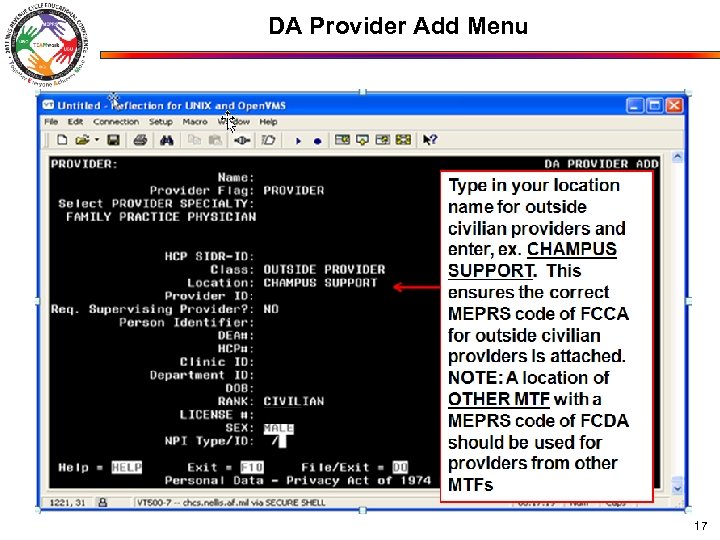Viewport: 720px width, 540px height.
Task: Click the Connect/Disconnect plug icon
Action: pos(242,140)
